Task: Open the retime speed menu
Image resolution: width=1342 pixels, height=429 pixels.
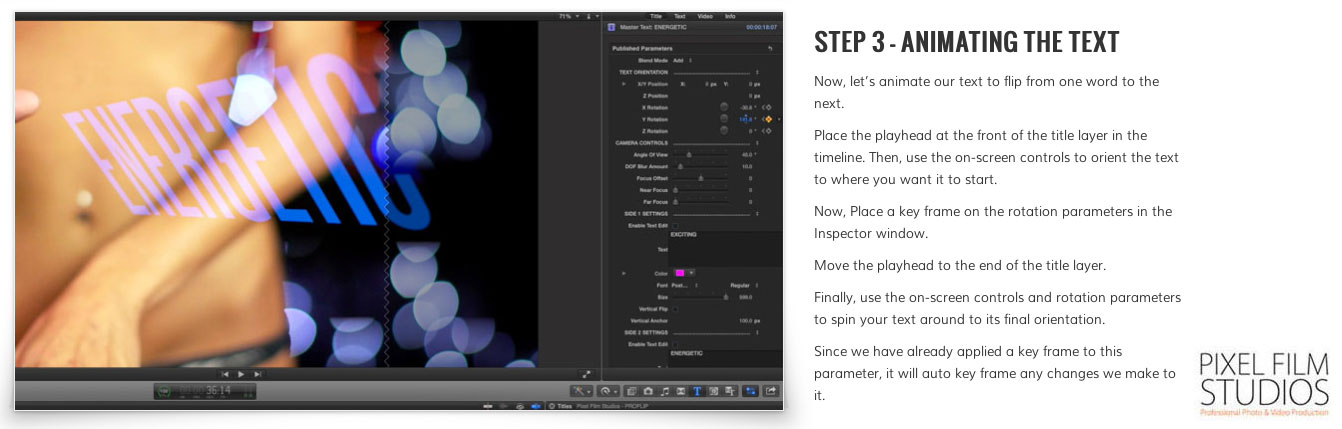Action: tap(609, 391)
